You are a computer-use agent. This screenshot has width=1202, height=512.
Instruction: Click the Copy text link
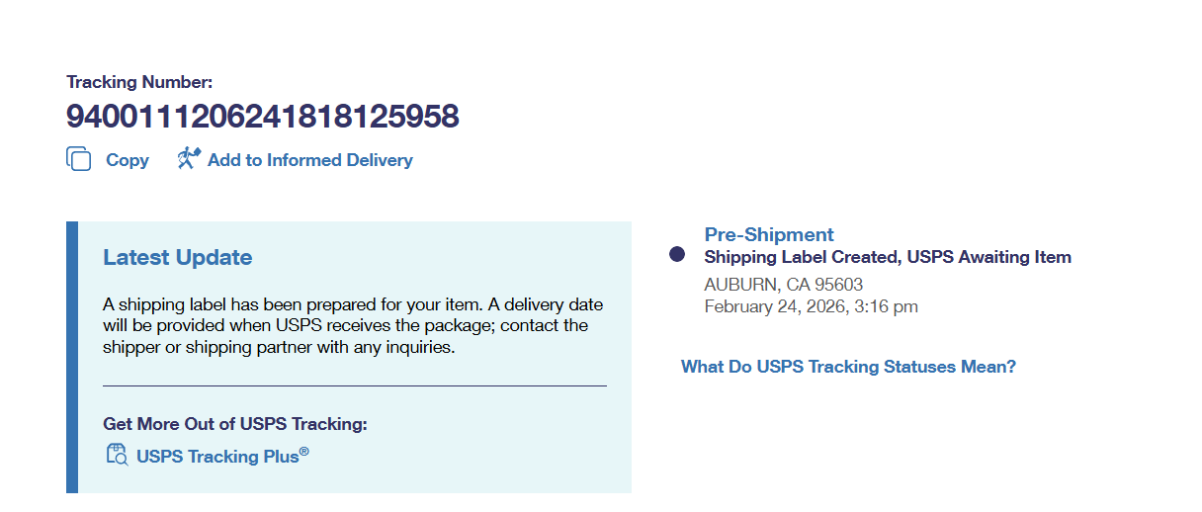click(127, 160)
